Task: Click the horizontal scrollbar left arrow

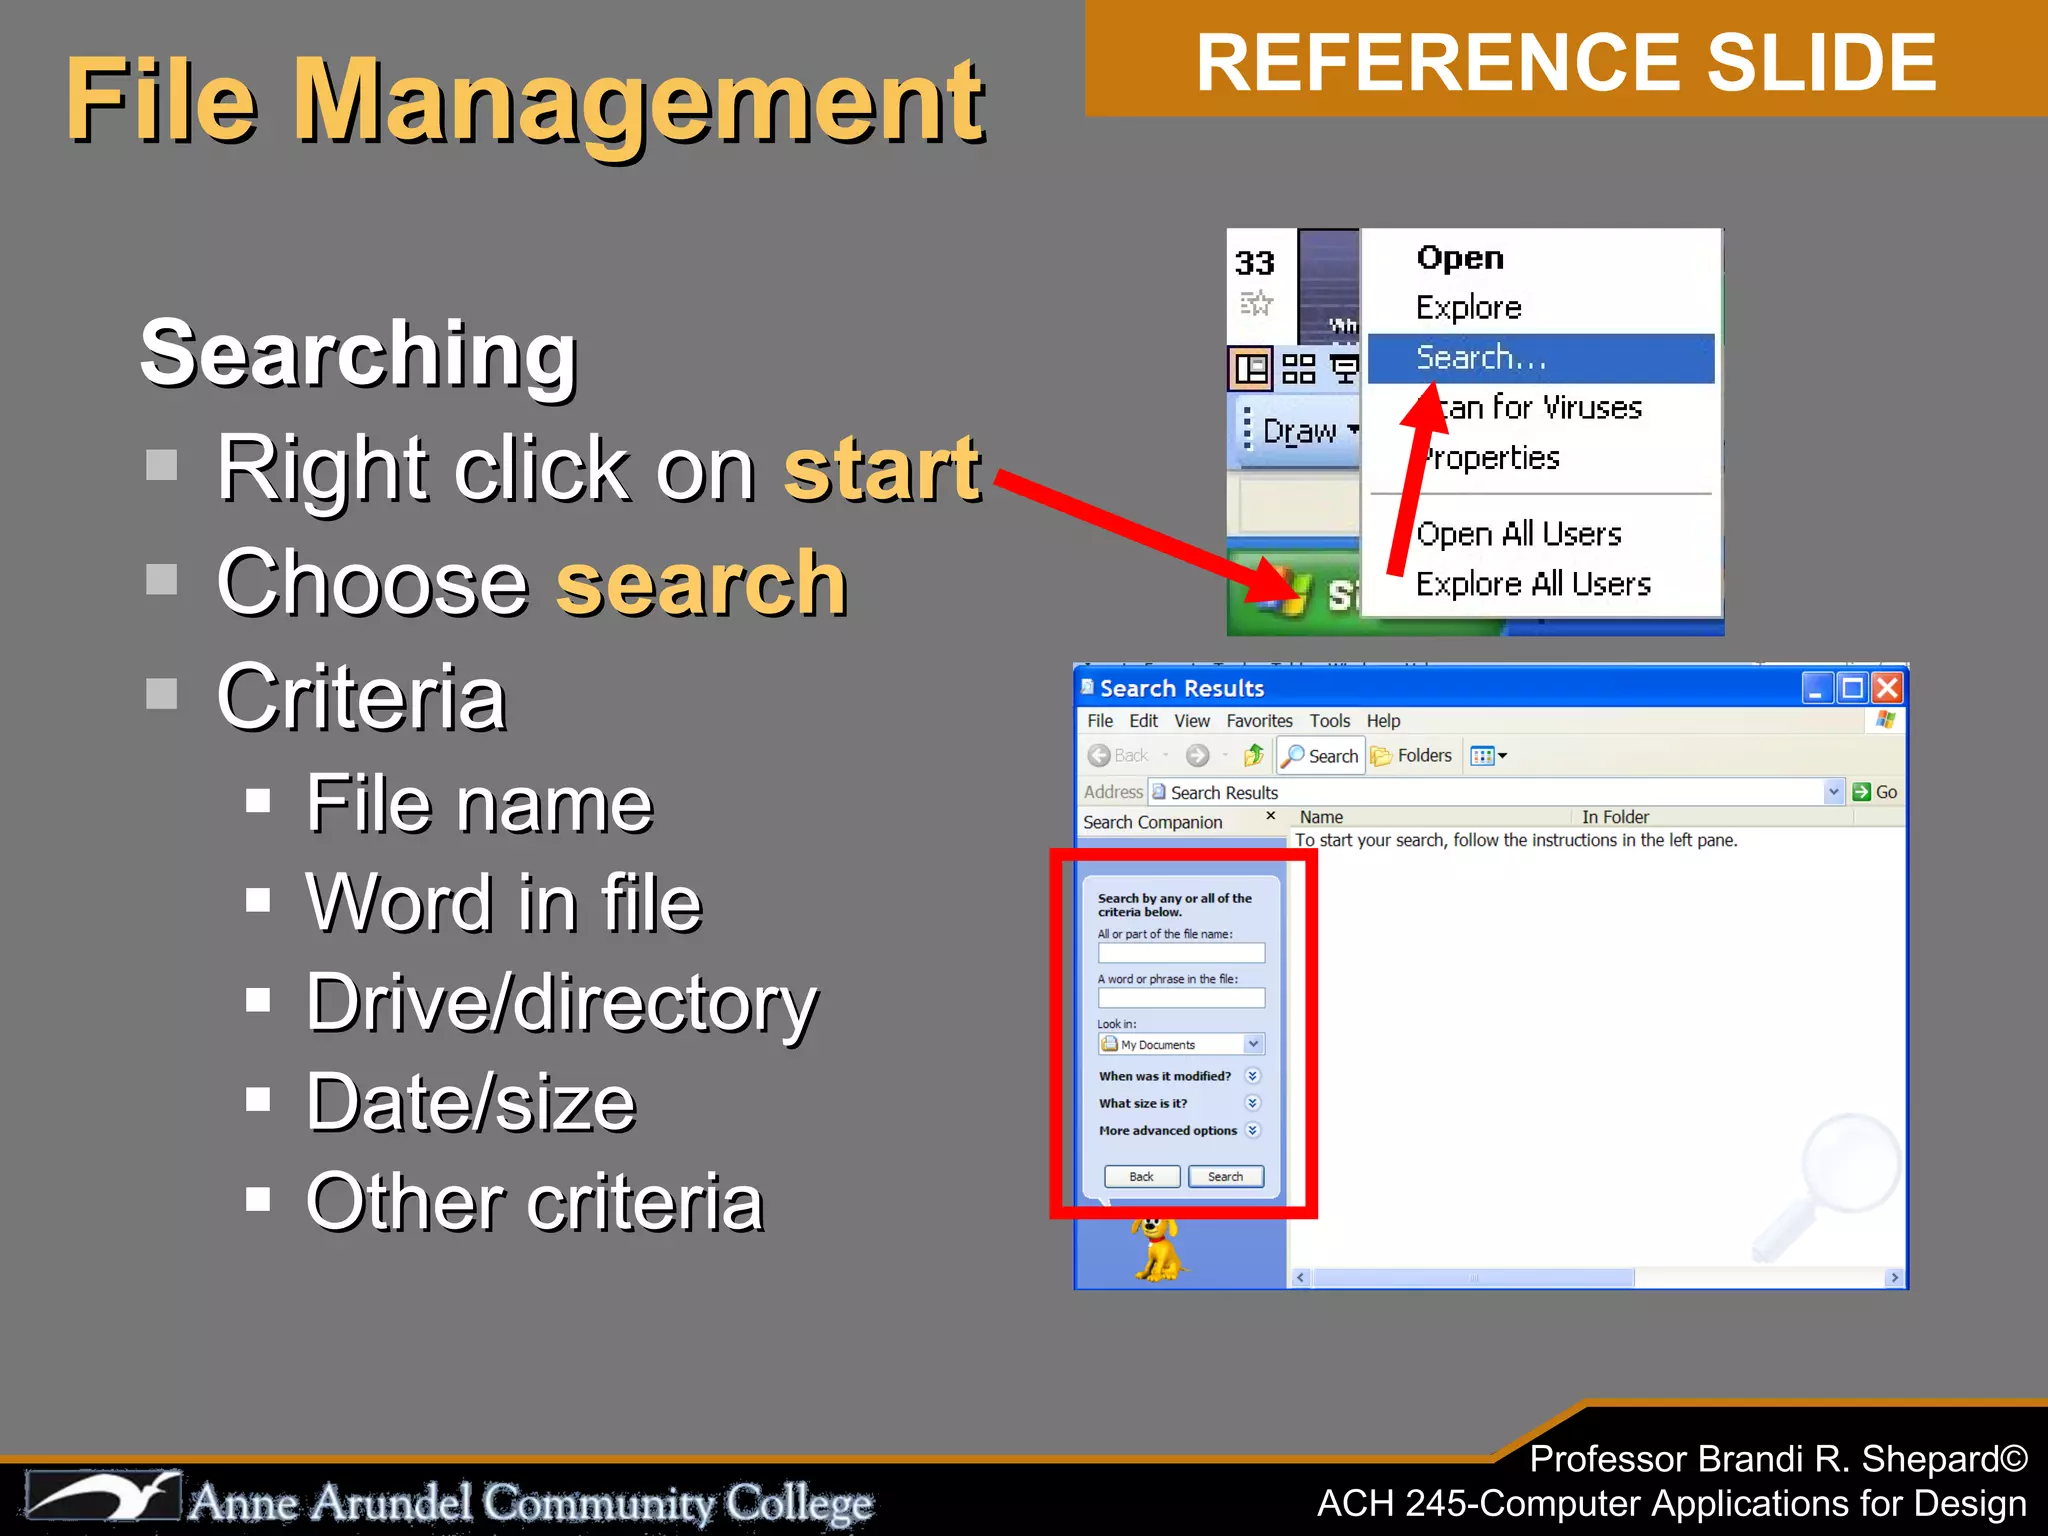Action: (1301, 1278)
